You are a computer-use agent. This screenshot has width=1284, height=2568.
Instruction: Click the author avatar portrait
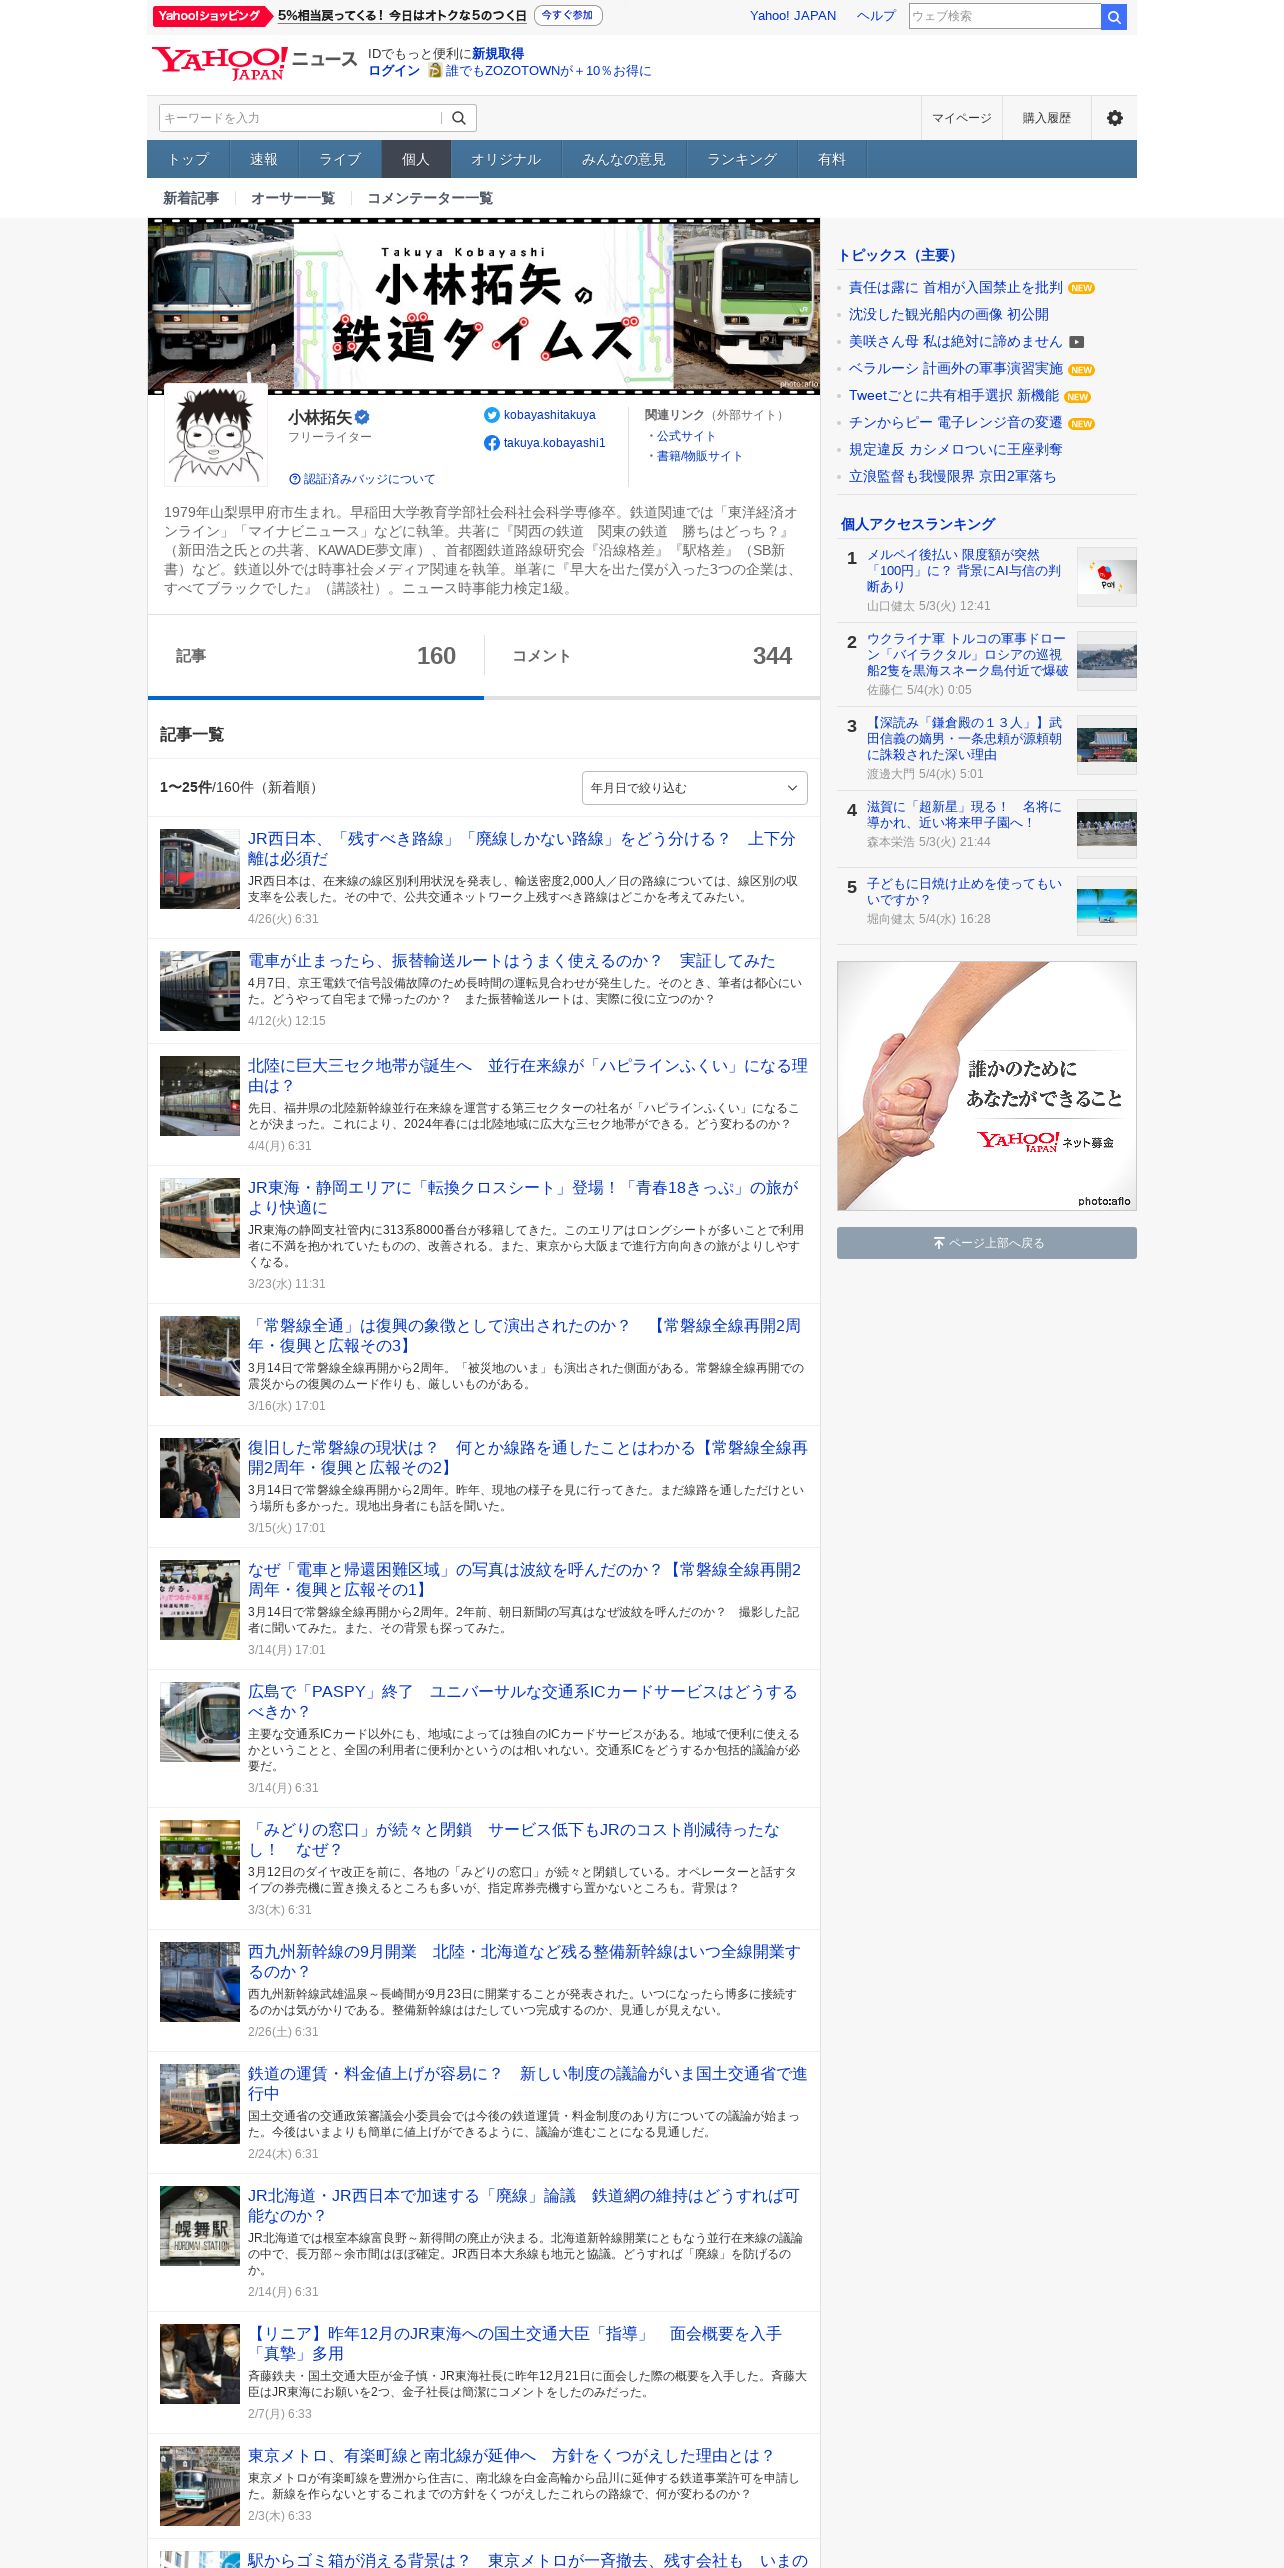point(215,434)
